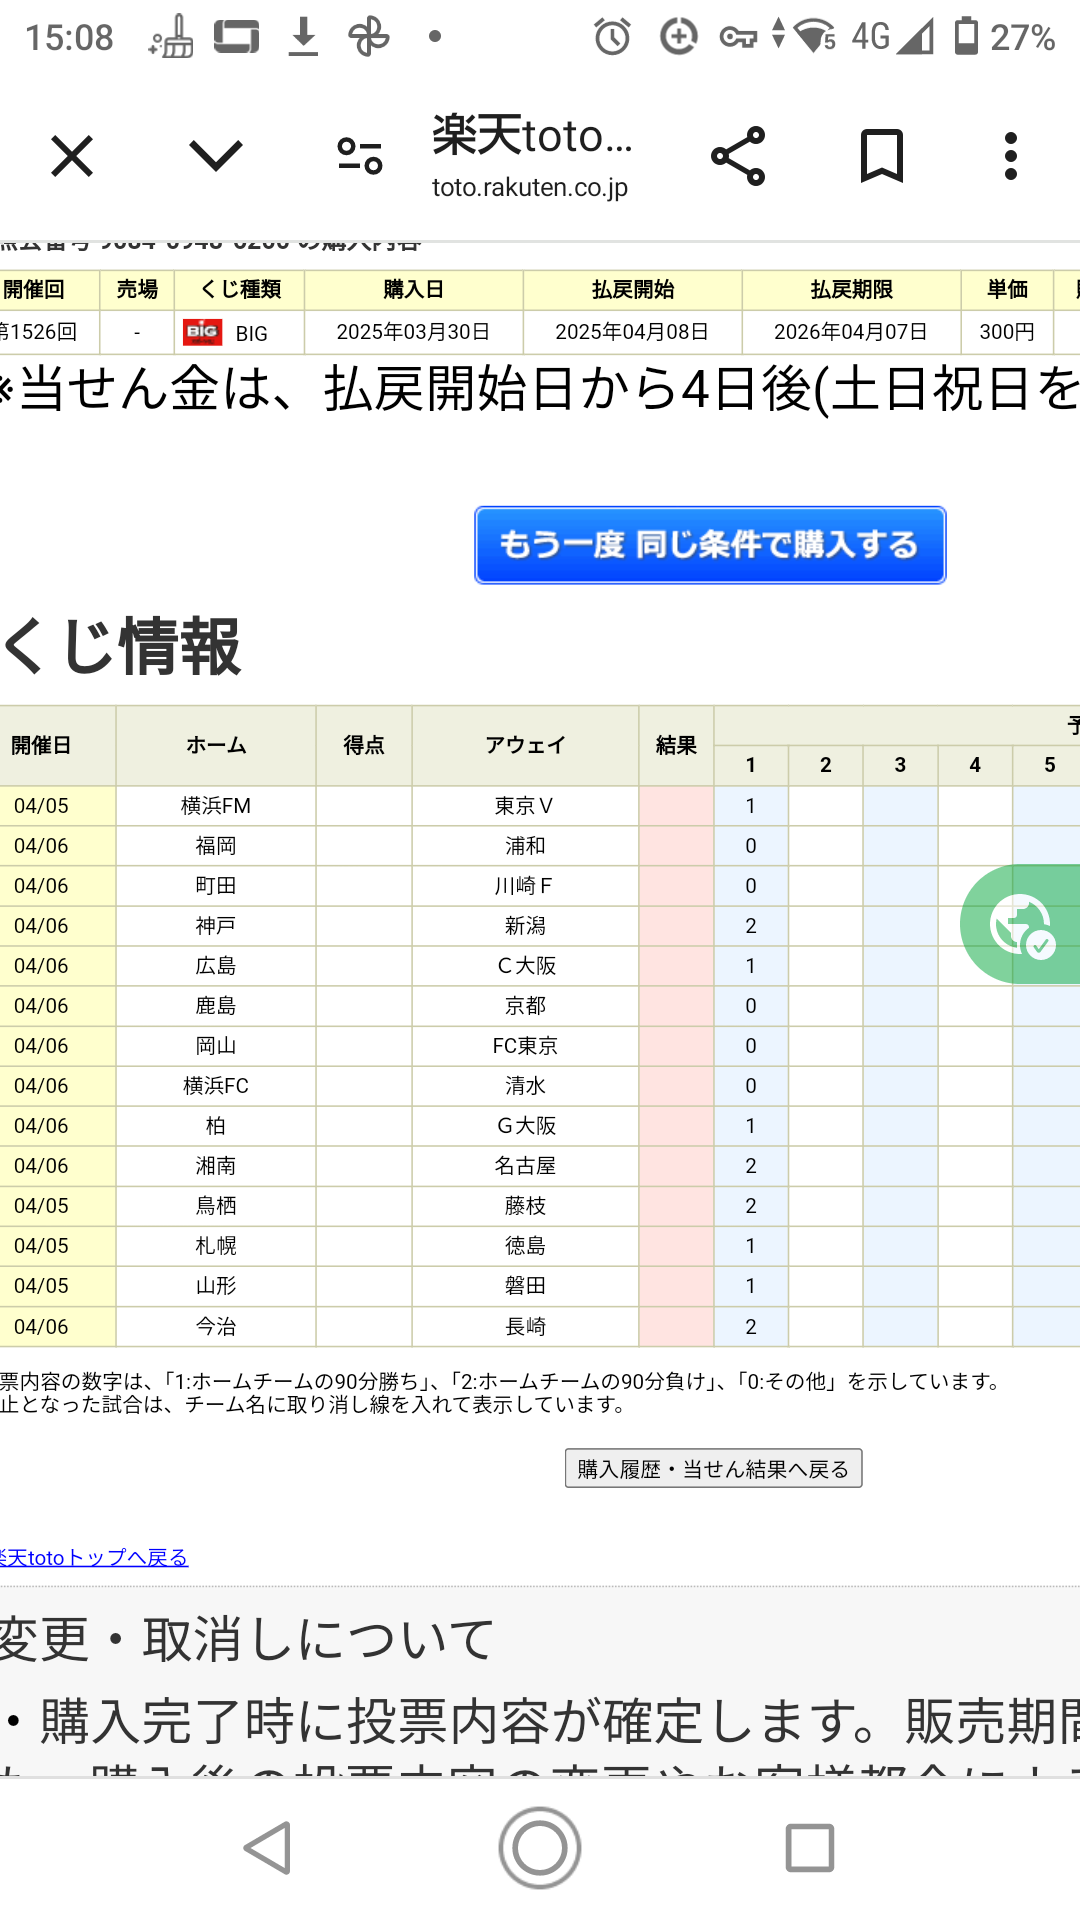Screen dimensions: 1080x1920
Task: Select the 購入日 column header
Action: coord(414,290)
